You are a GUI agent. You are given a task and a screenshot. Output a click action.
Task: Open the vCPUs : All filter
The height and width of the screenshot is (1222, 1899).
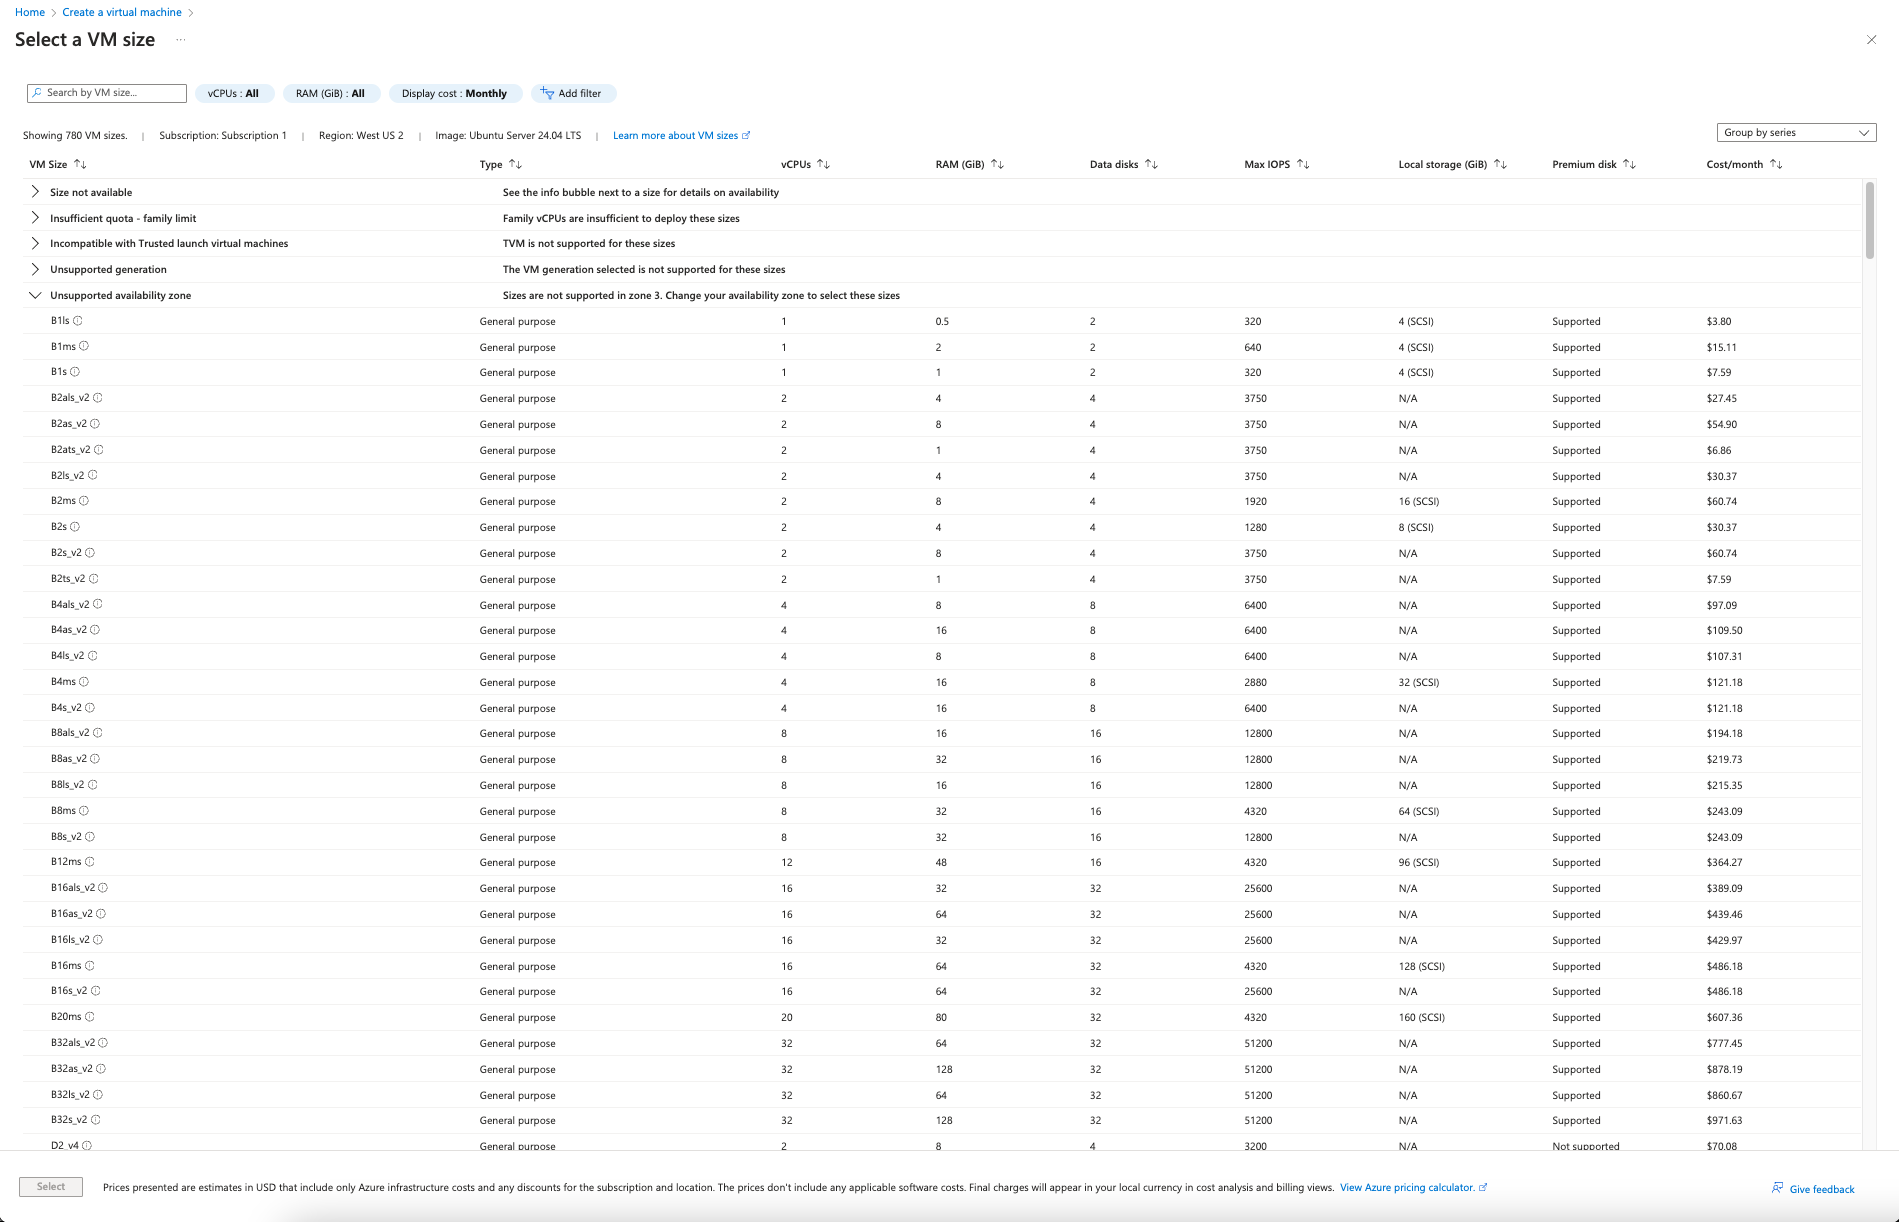pos(234,93)
